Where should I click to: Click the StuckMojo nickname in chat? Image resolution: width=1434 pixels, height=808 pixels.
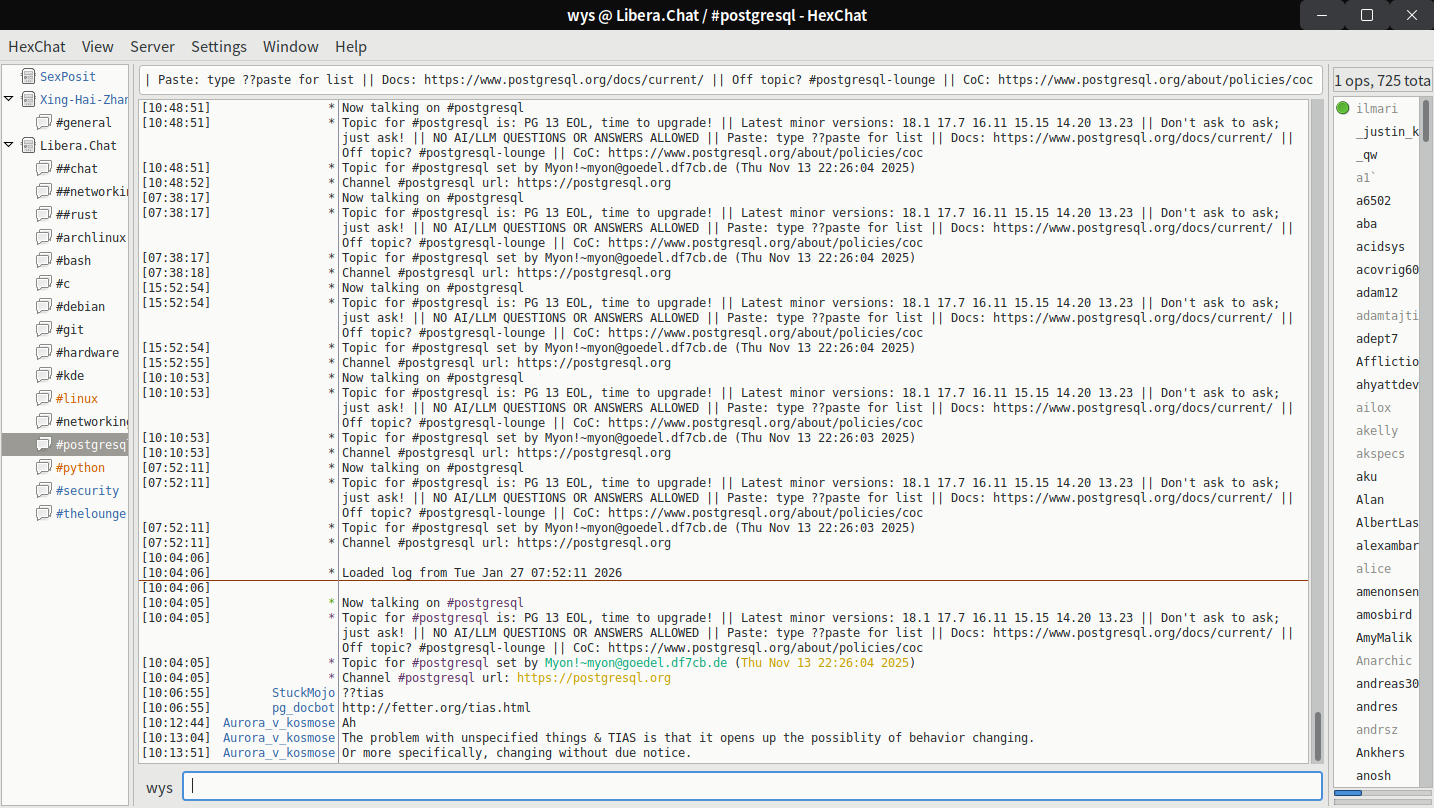303,693
